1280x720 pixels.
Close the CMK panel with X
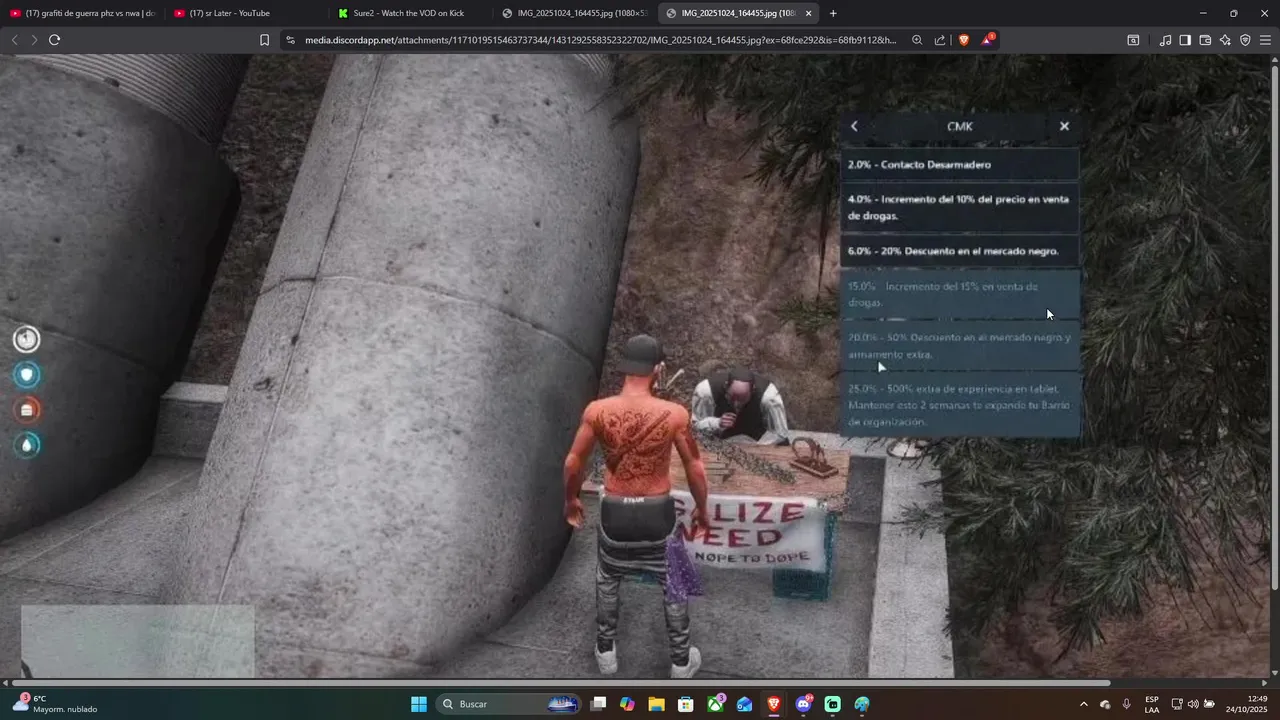click(x=1064, y=126)
